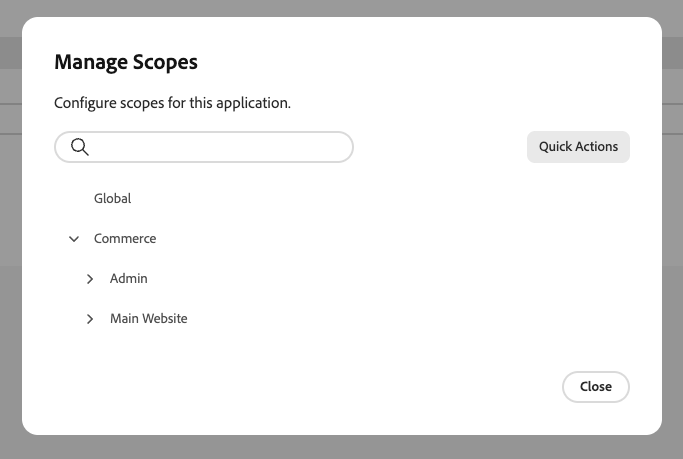
Task: Expand the Main Website node chevron
Action: point(90,319)
